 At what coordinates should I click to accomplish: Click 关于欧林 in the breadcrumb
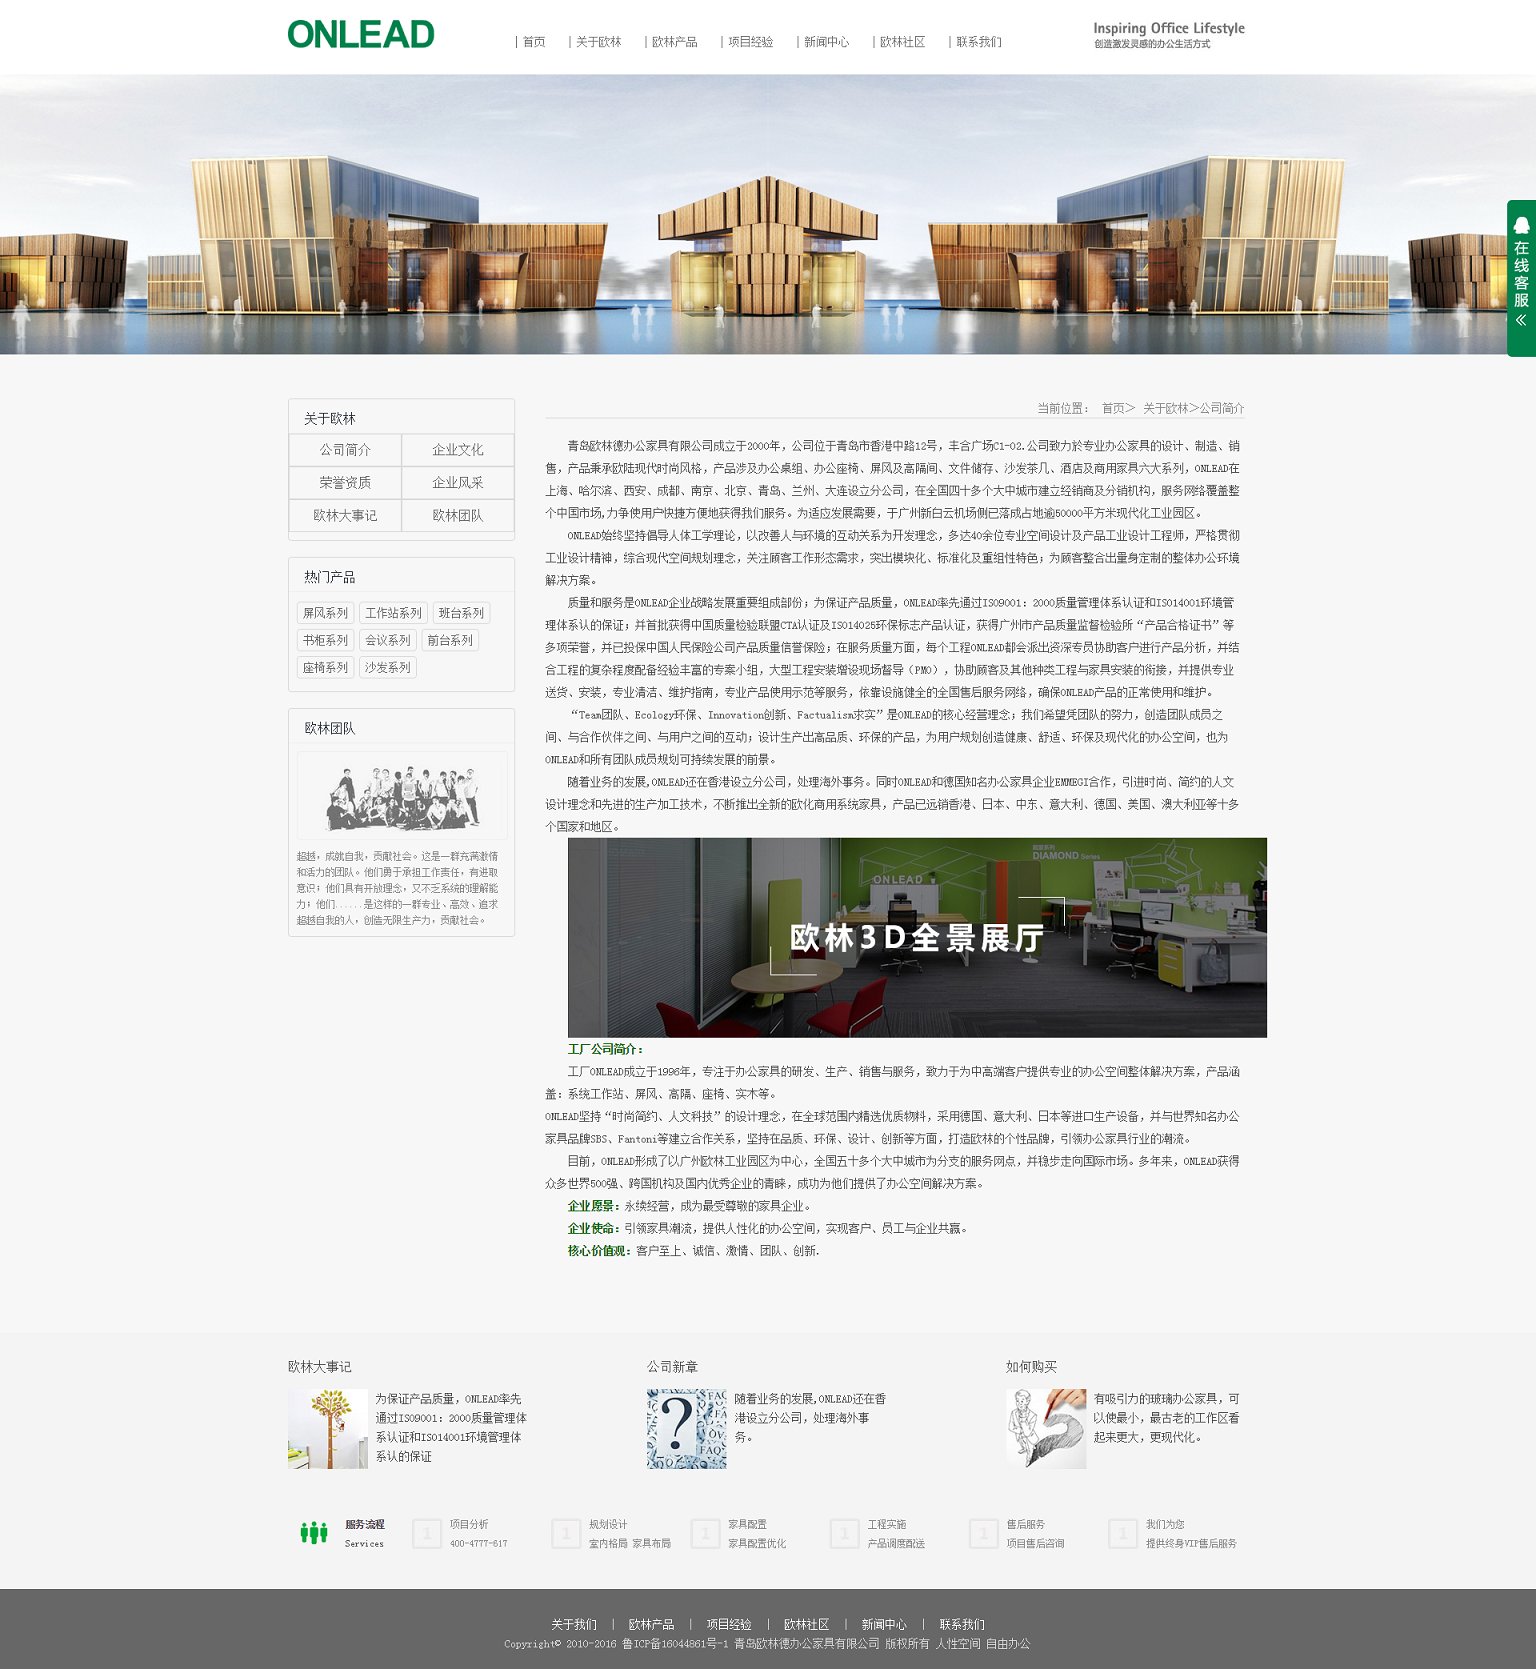coord(1166,408)
